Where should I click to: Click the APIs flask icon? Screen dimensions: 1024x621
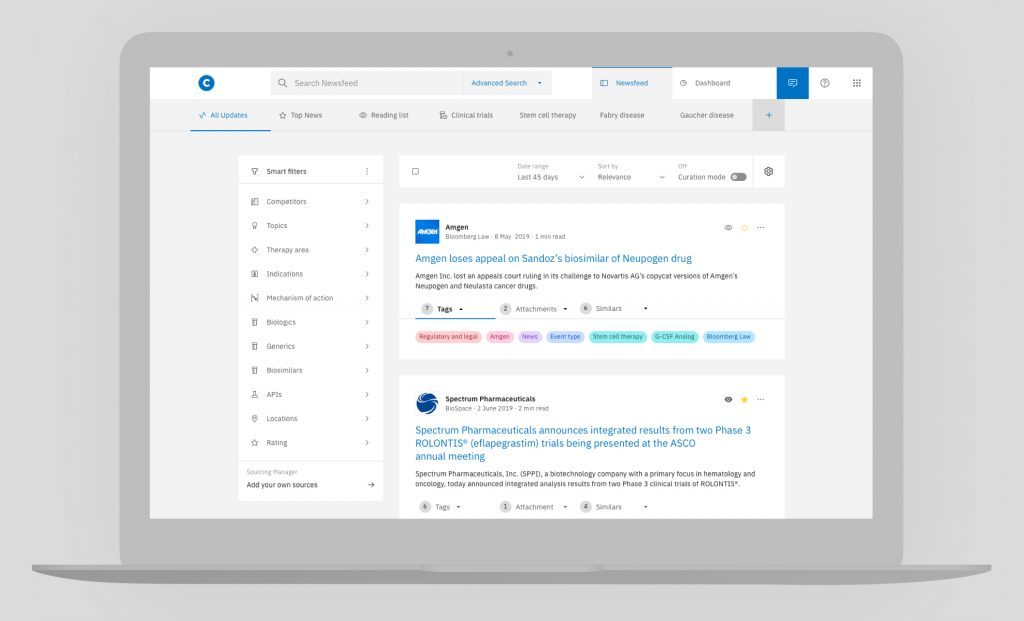click(x=255, y=394)
